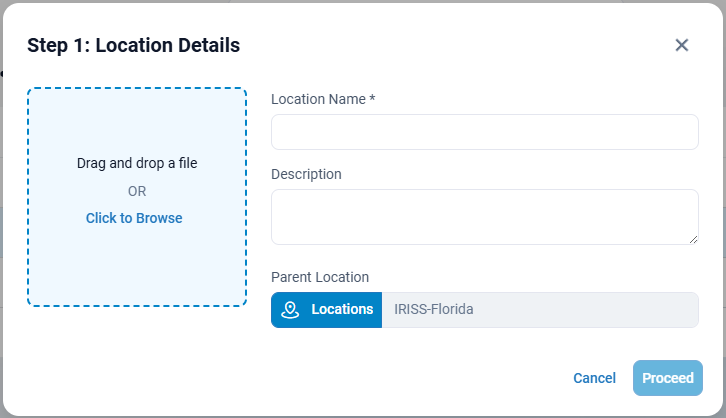Click the location pin icon
Viewport: 726px width, 418px height.
point(290,310)
